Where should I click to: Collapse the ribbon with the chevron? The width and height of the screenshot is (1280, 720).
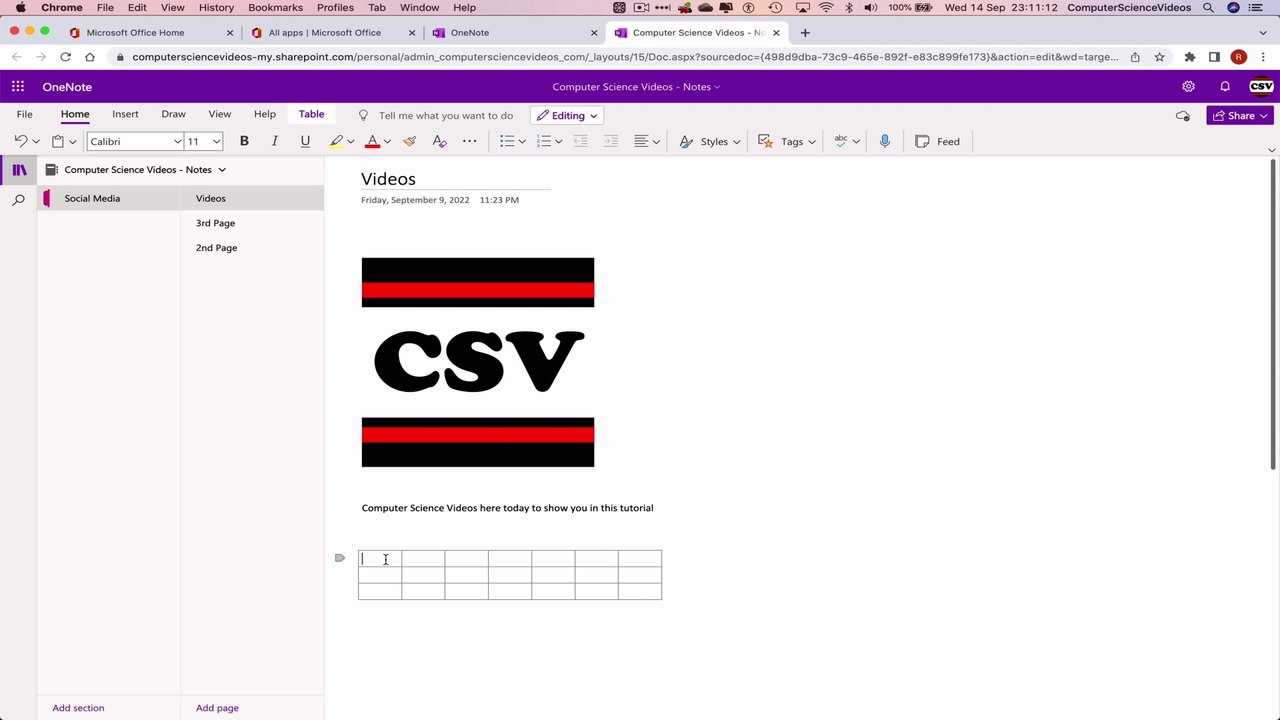point(1271,150)
